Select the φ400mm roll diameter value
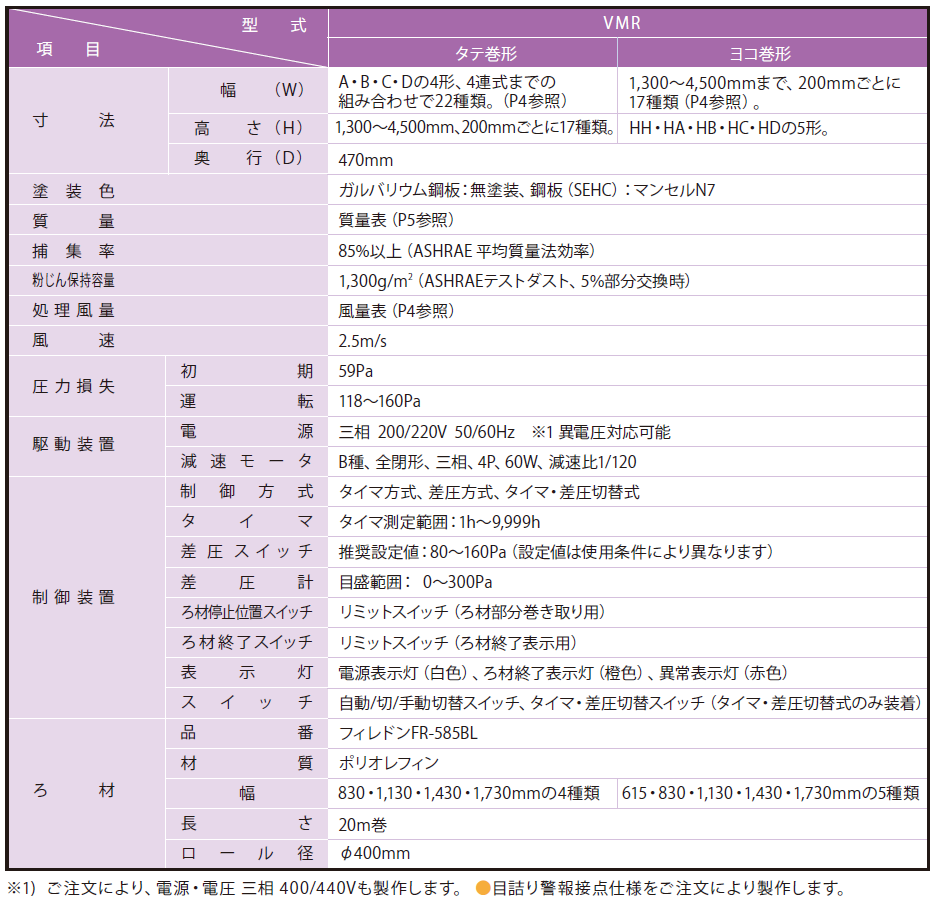The width and height of the screenshot is (931, 897). click(x=375, y=854)
